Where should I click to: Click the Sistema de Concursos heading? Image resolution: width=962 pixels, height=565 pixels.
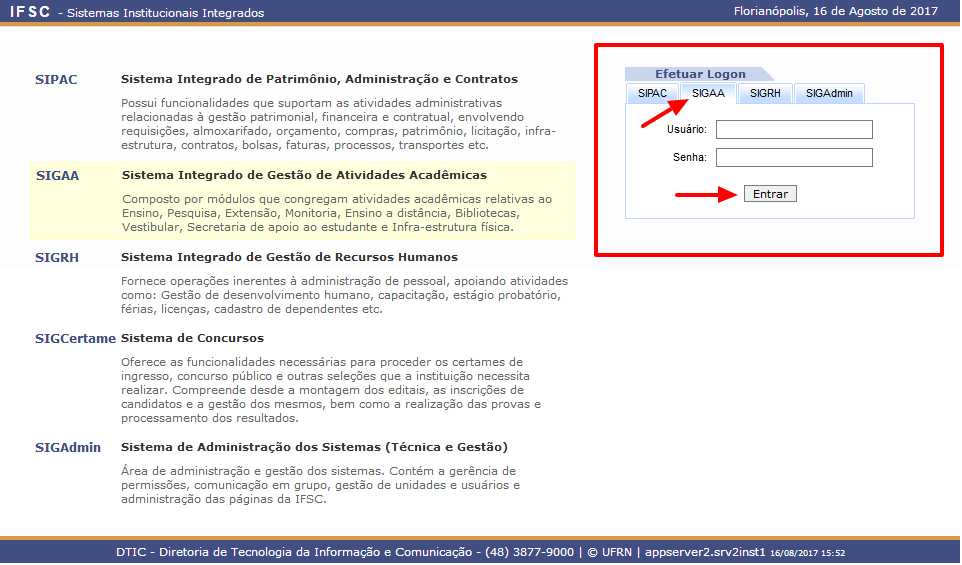(x=192, y=339)
